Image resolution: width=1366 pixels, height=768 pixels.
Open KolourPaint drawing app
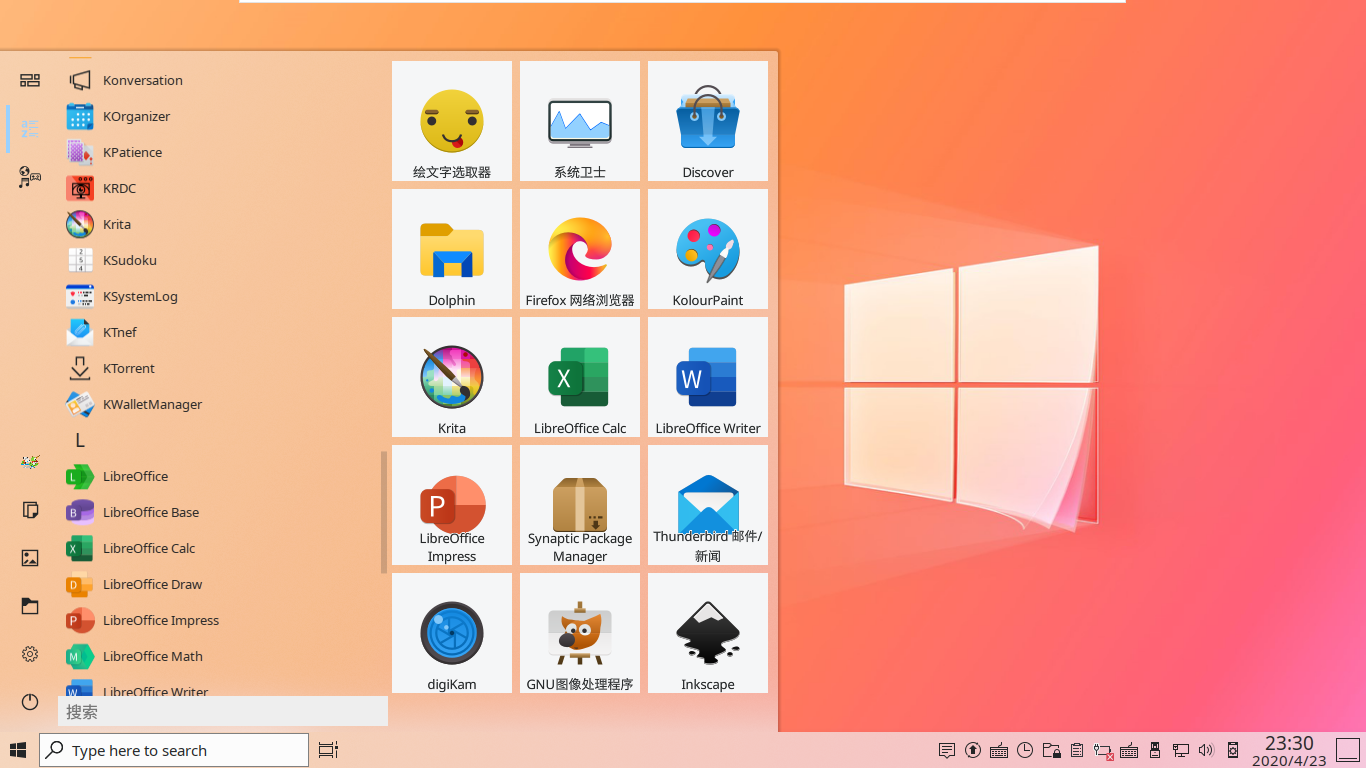pyautogui.click(x=707, y=249)
